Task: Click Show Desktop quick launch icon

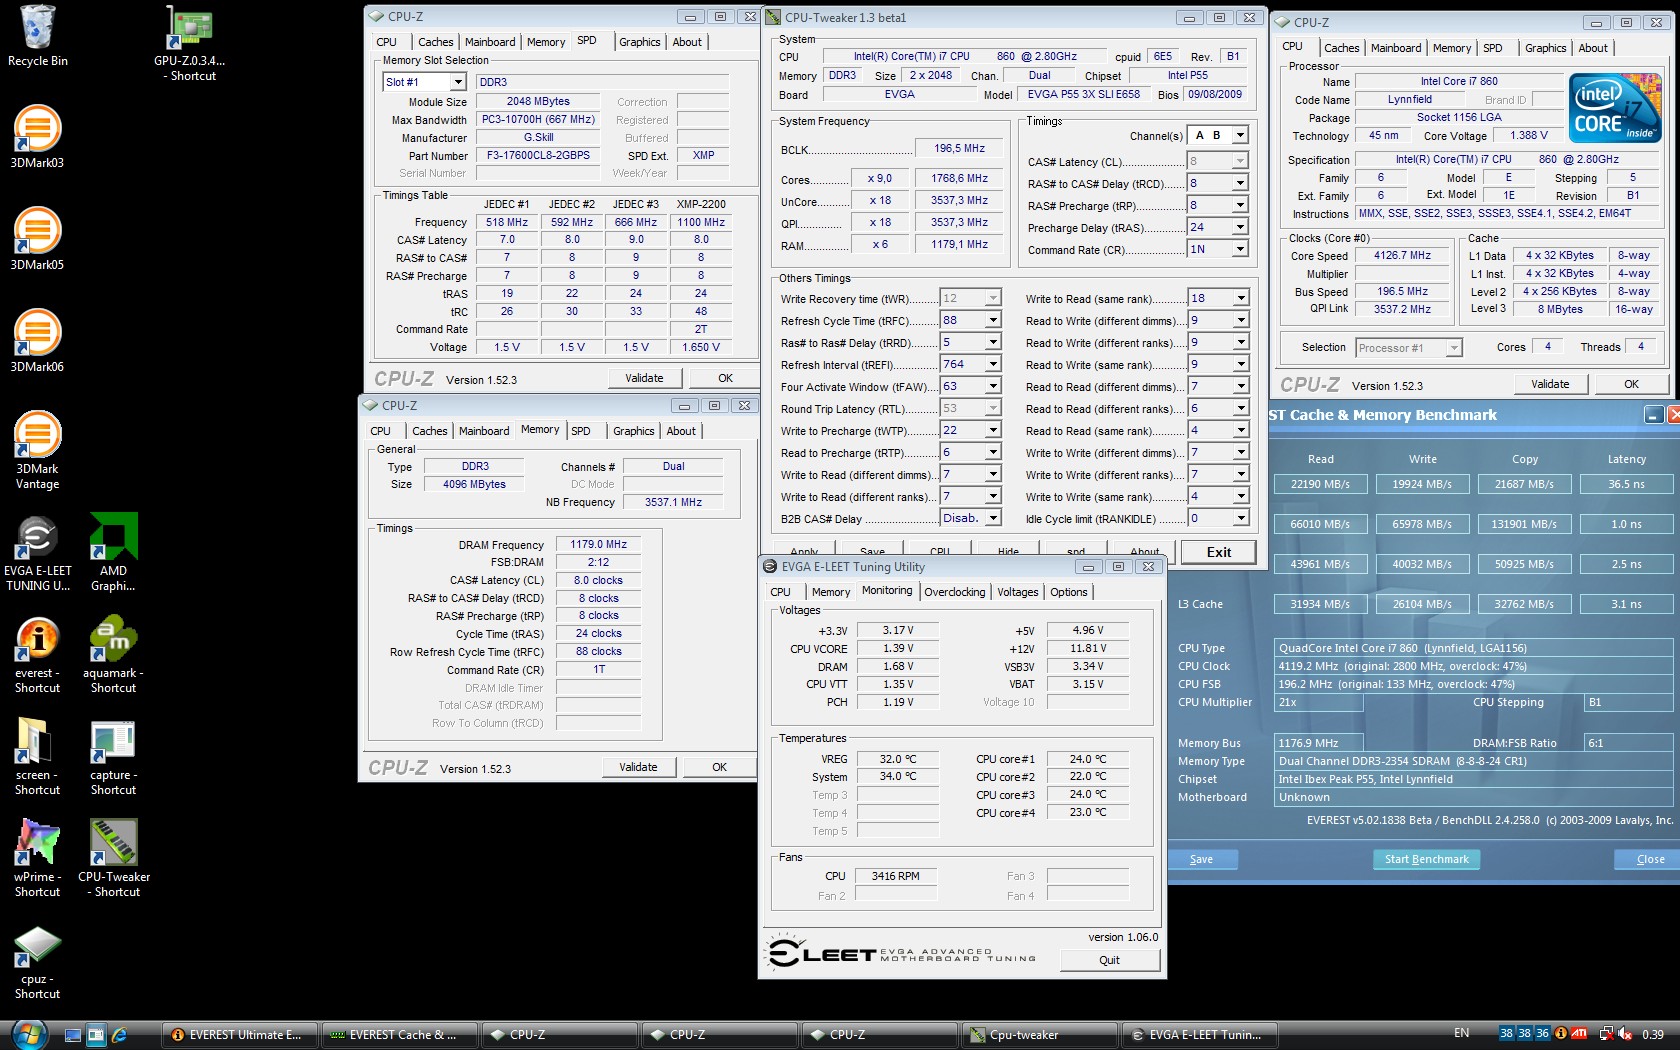Action: pos(73,1035)
